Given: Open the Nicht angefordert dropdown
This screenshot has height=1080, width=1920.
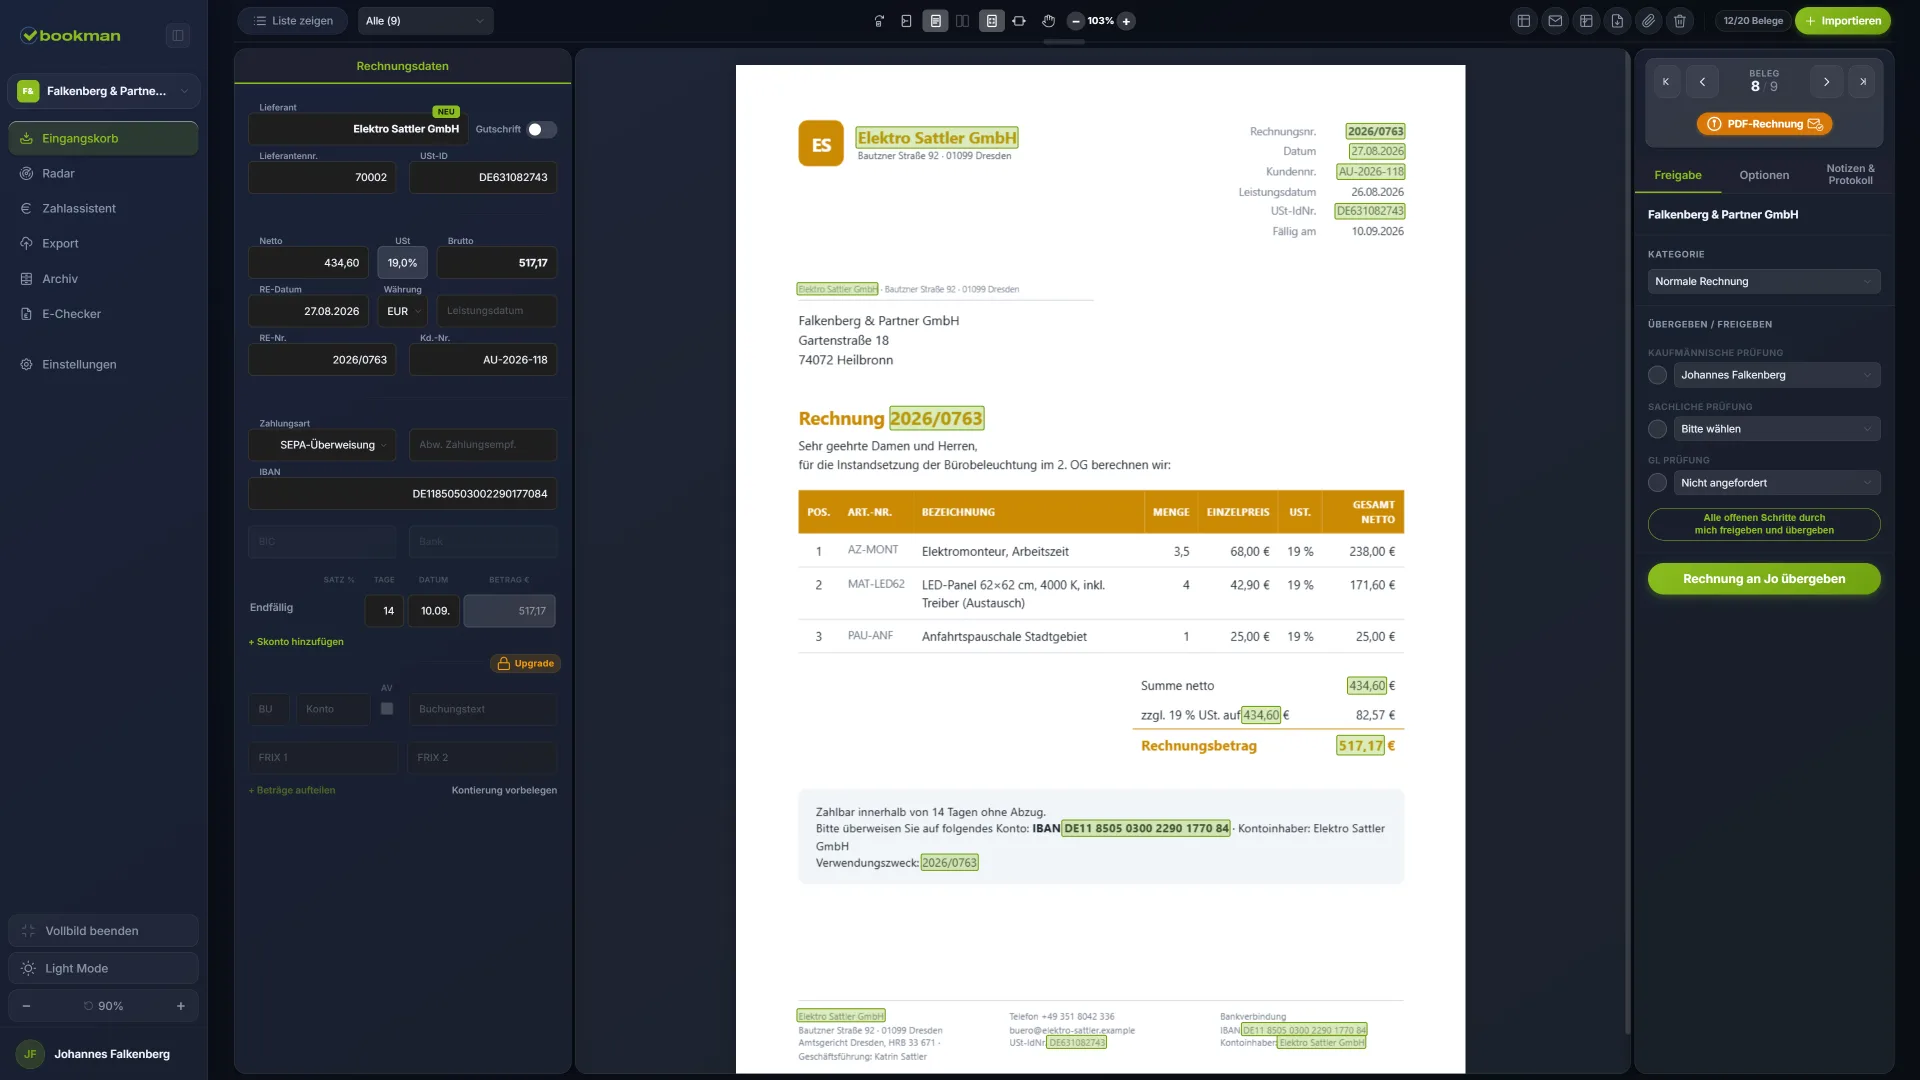Looking at the screenshot, I should tap(1776, 483).
